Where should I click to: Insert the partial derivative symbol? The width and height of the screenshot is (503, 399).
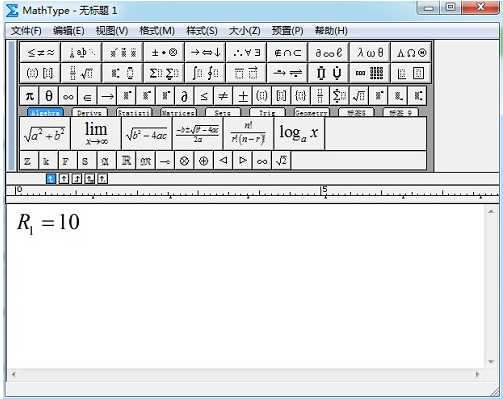pyautogui.click(x=184, y=96)
